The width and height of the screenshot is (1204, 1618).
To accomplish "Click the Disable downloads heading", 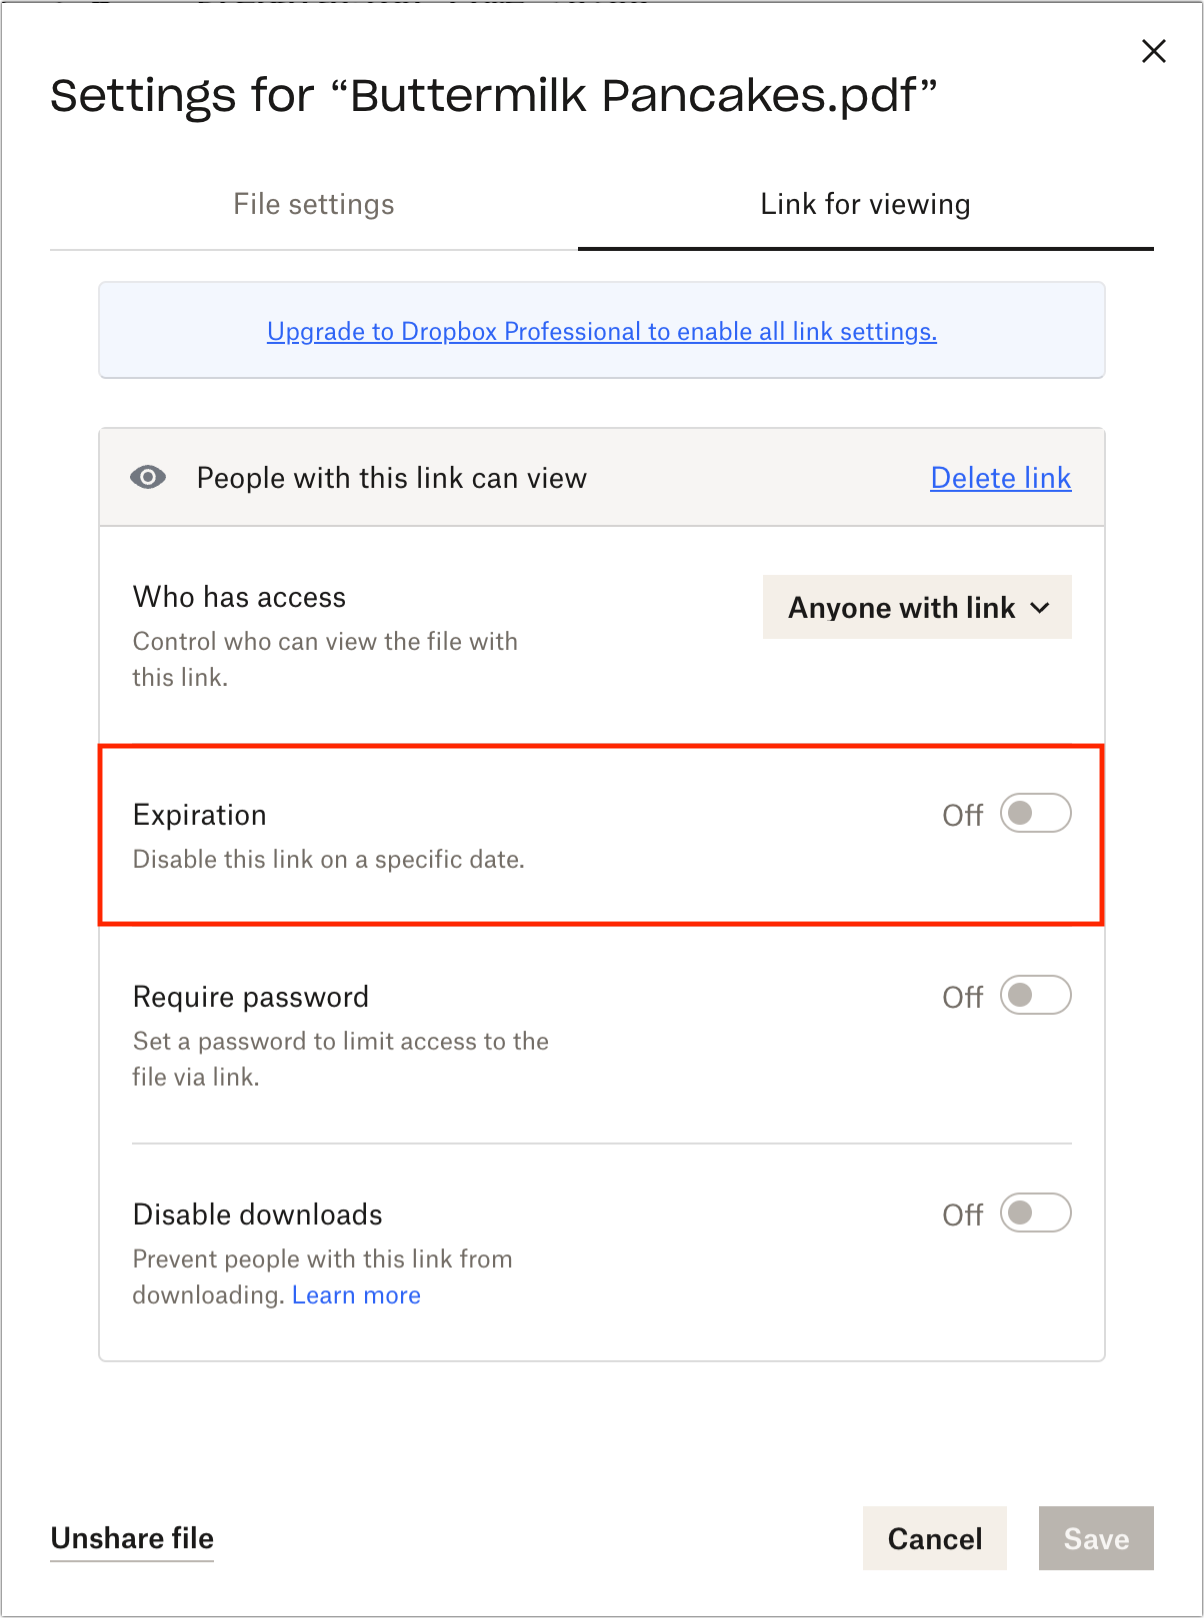I will [x=258, y=1214].
